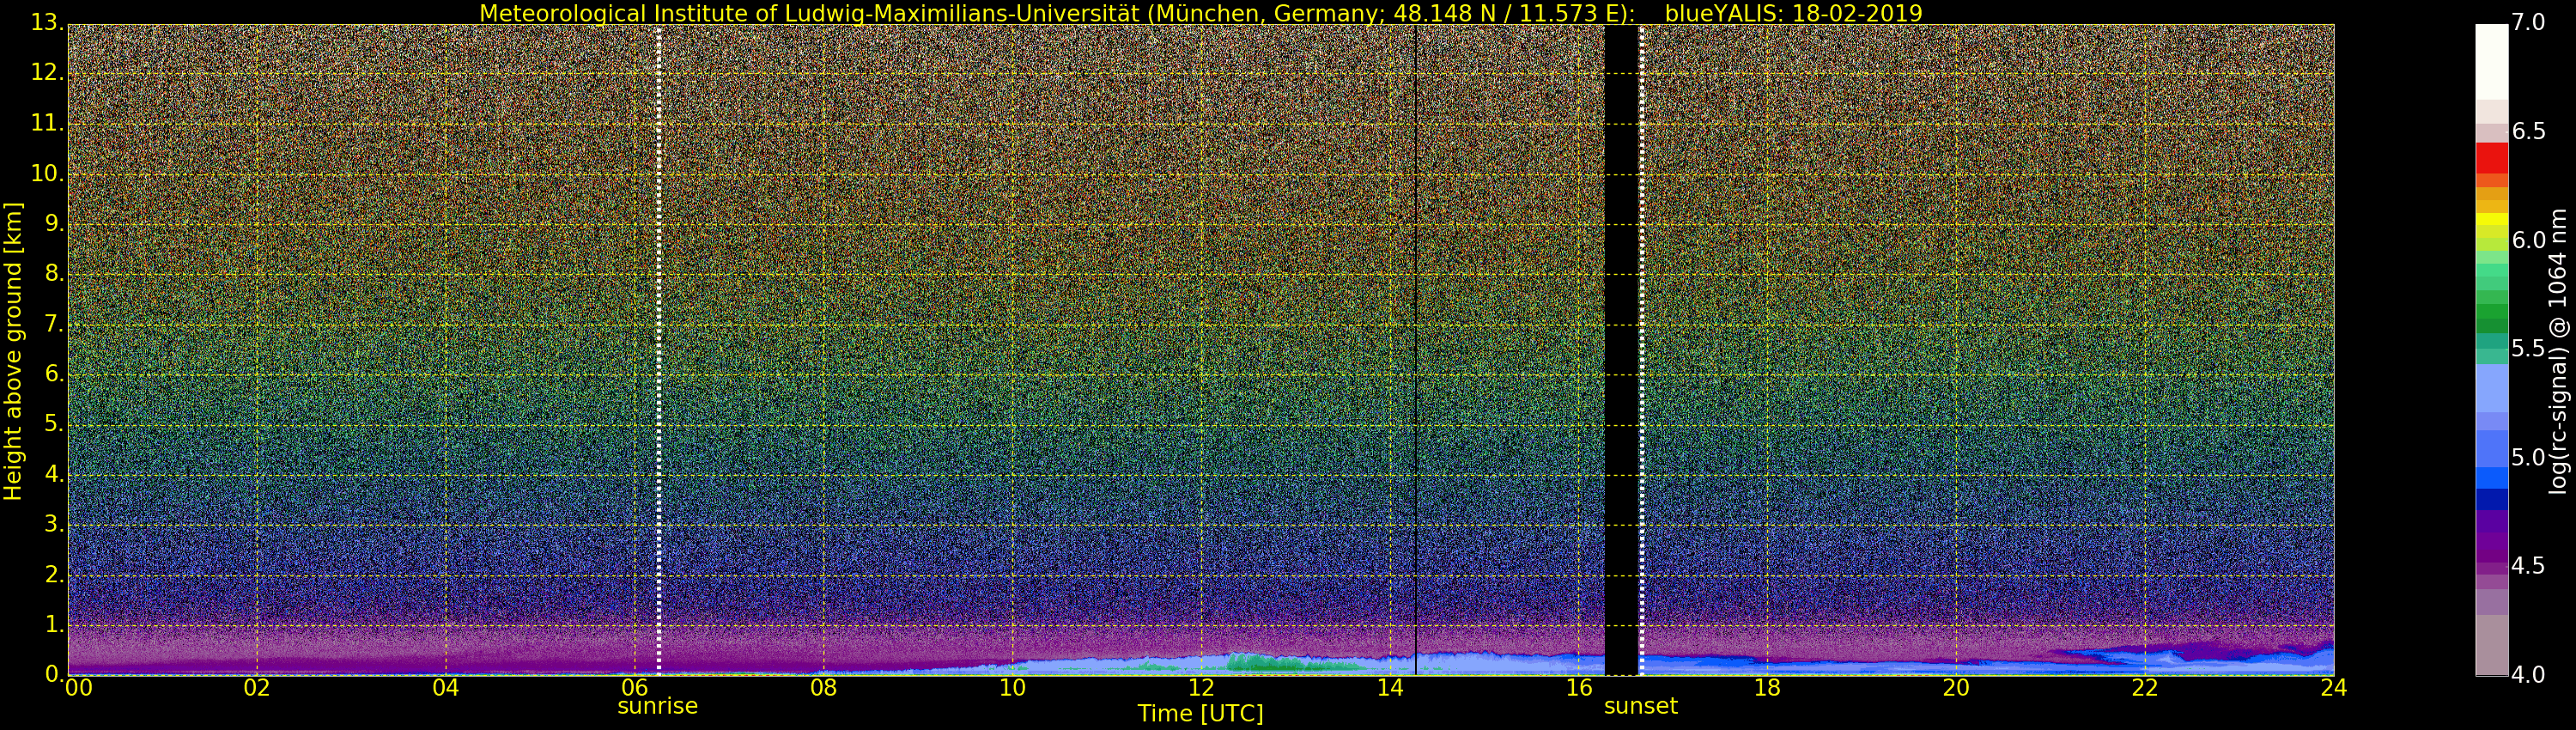This screenshot has width=2576, height=730.
Task: Click the time tick label '04'
Action: [x=446, y=687]
